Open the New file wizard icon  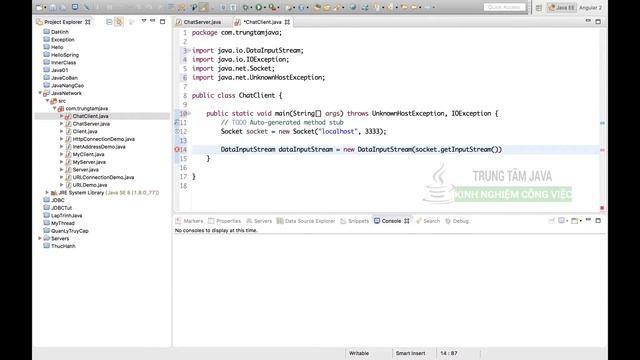coord(39,7)
